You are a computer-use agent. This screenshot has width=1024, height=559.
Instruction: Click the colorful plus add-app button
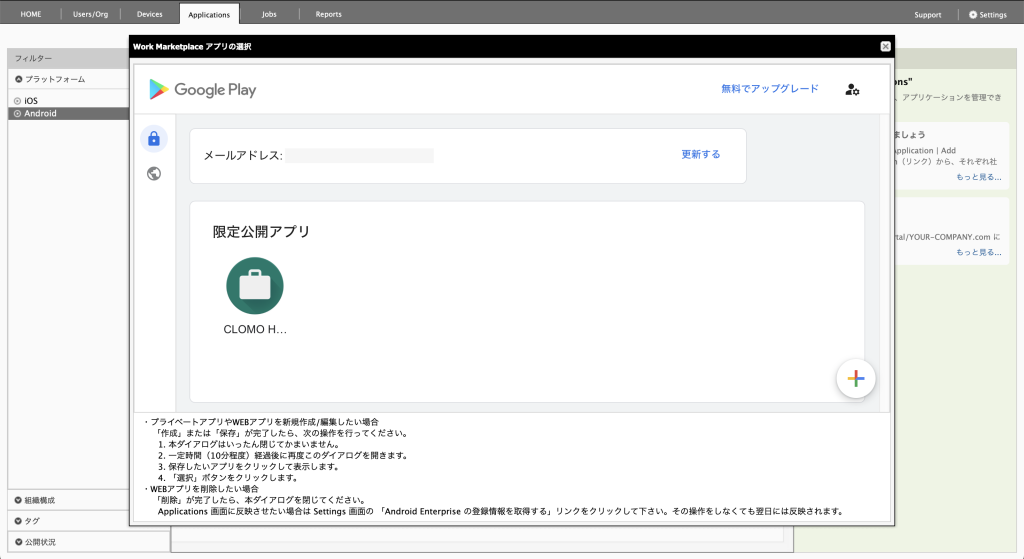[x=855, y=378]
